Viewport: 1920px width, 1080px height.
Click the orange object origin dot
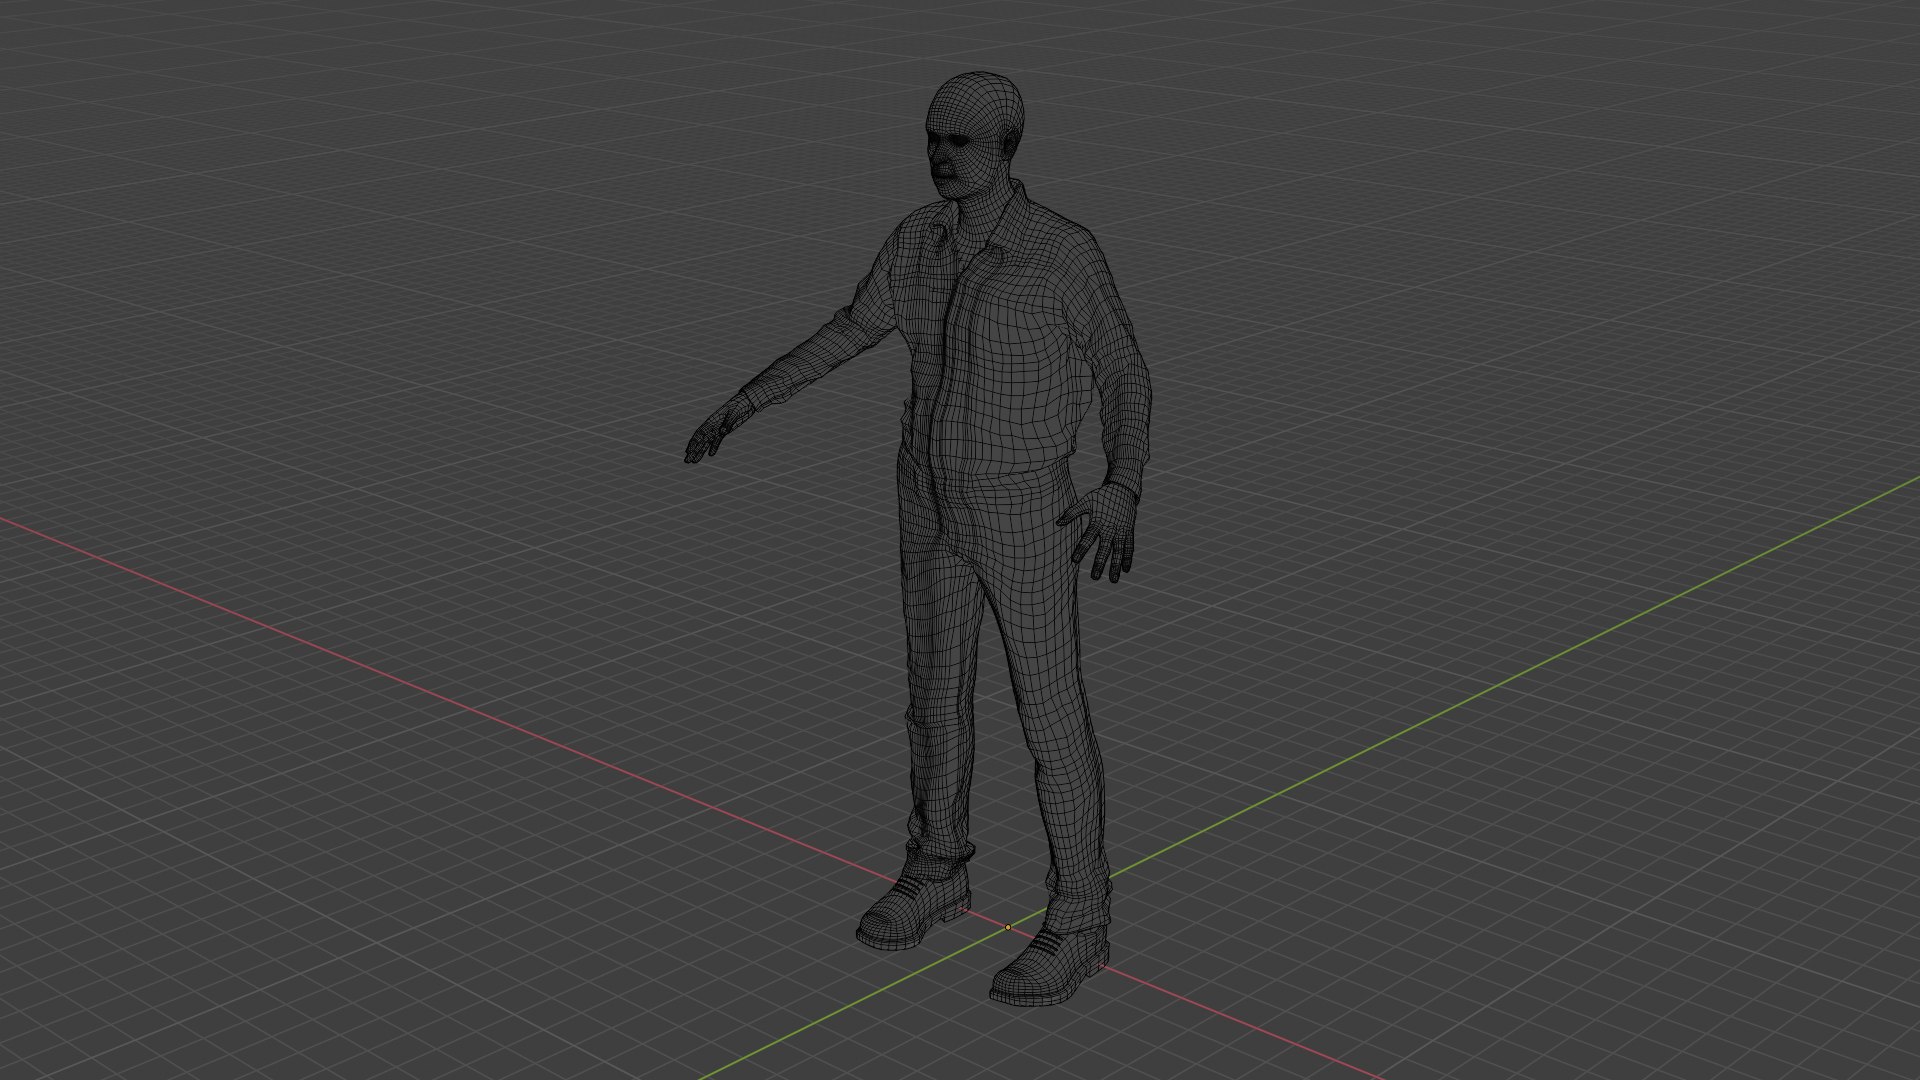pyautogui.click(x=1007, y=928)
